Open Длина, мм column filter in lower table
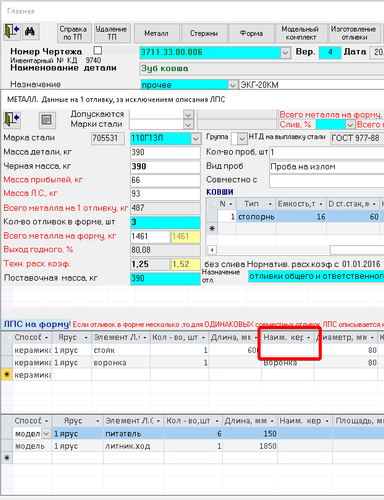This screenshot has height=500, width=384. click(272, 421)
